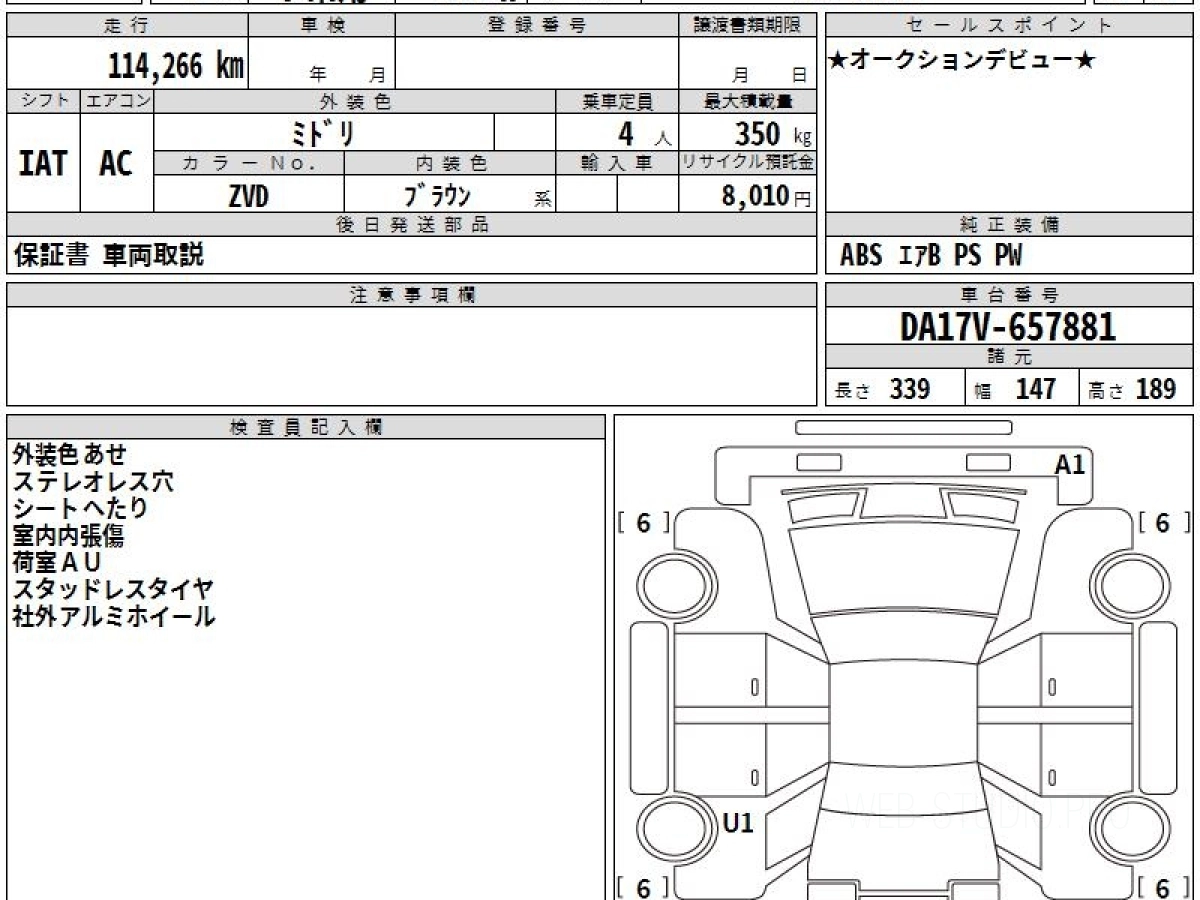Click the 最大積載量 header cell
The height and width of the screenshot is (900, 1200).
coord(747,101)
